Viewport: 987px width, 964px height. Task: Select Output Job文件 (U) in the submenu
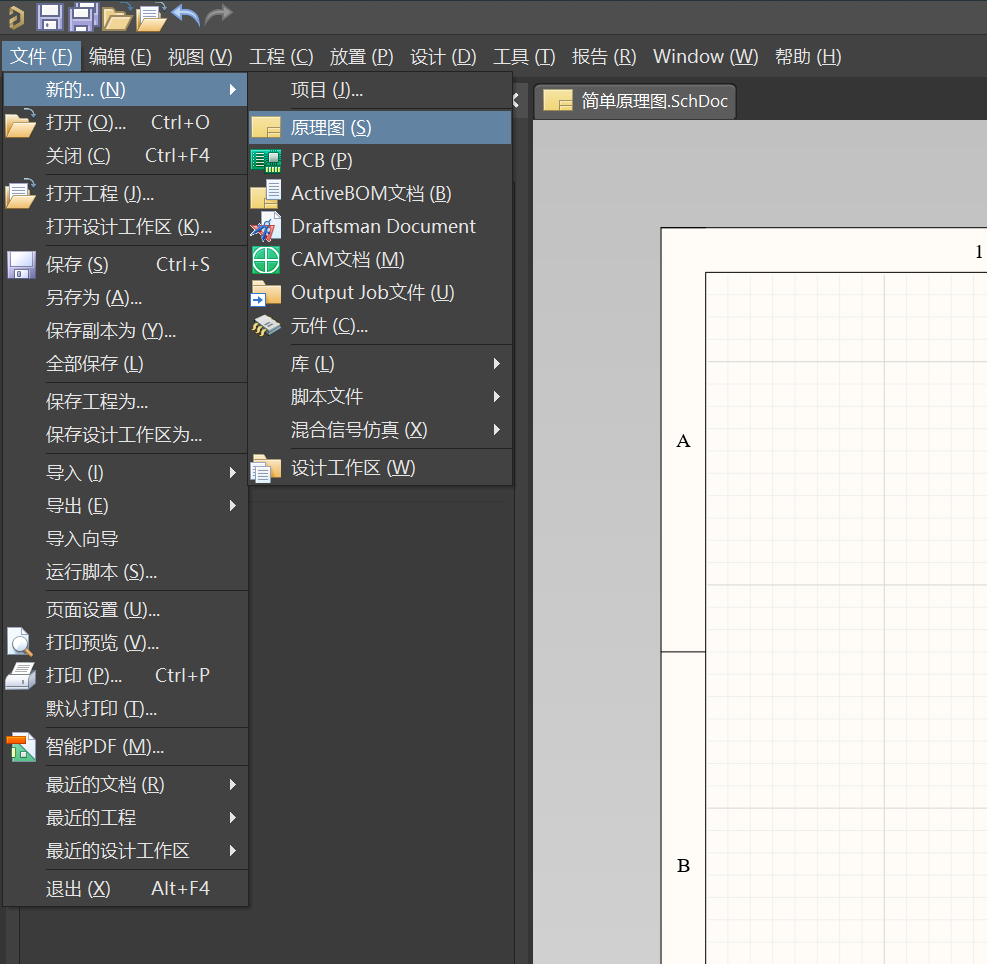(372, 293)
